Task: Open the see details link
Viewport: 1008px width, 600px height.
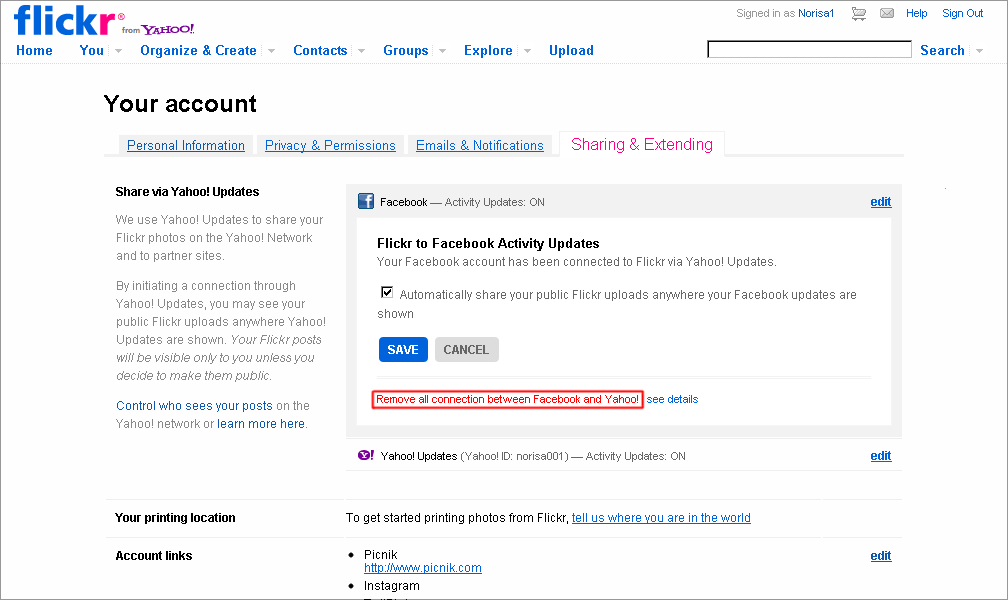Action: point(672,399)
